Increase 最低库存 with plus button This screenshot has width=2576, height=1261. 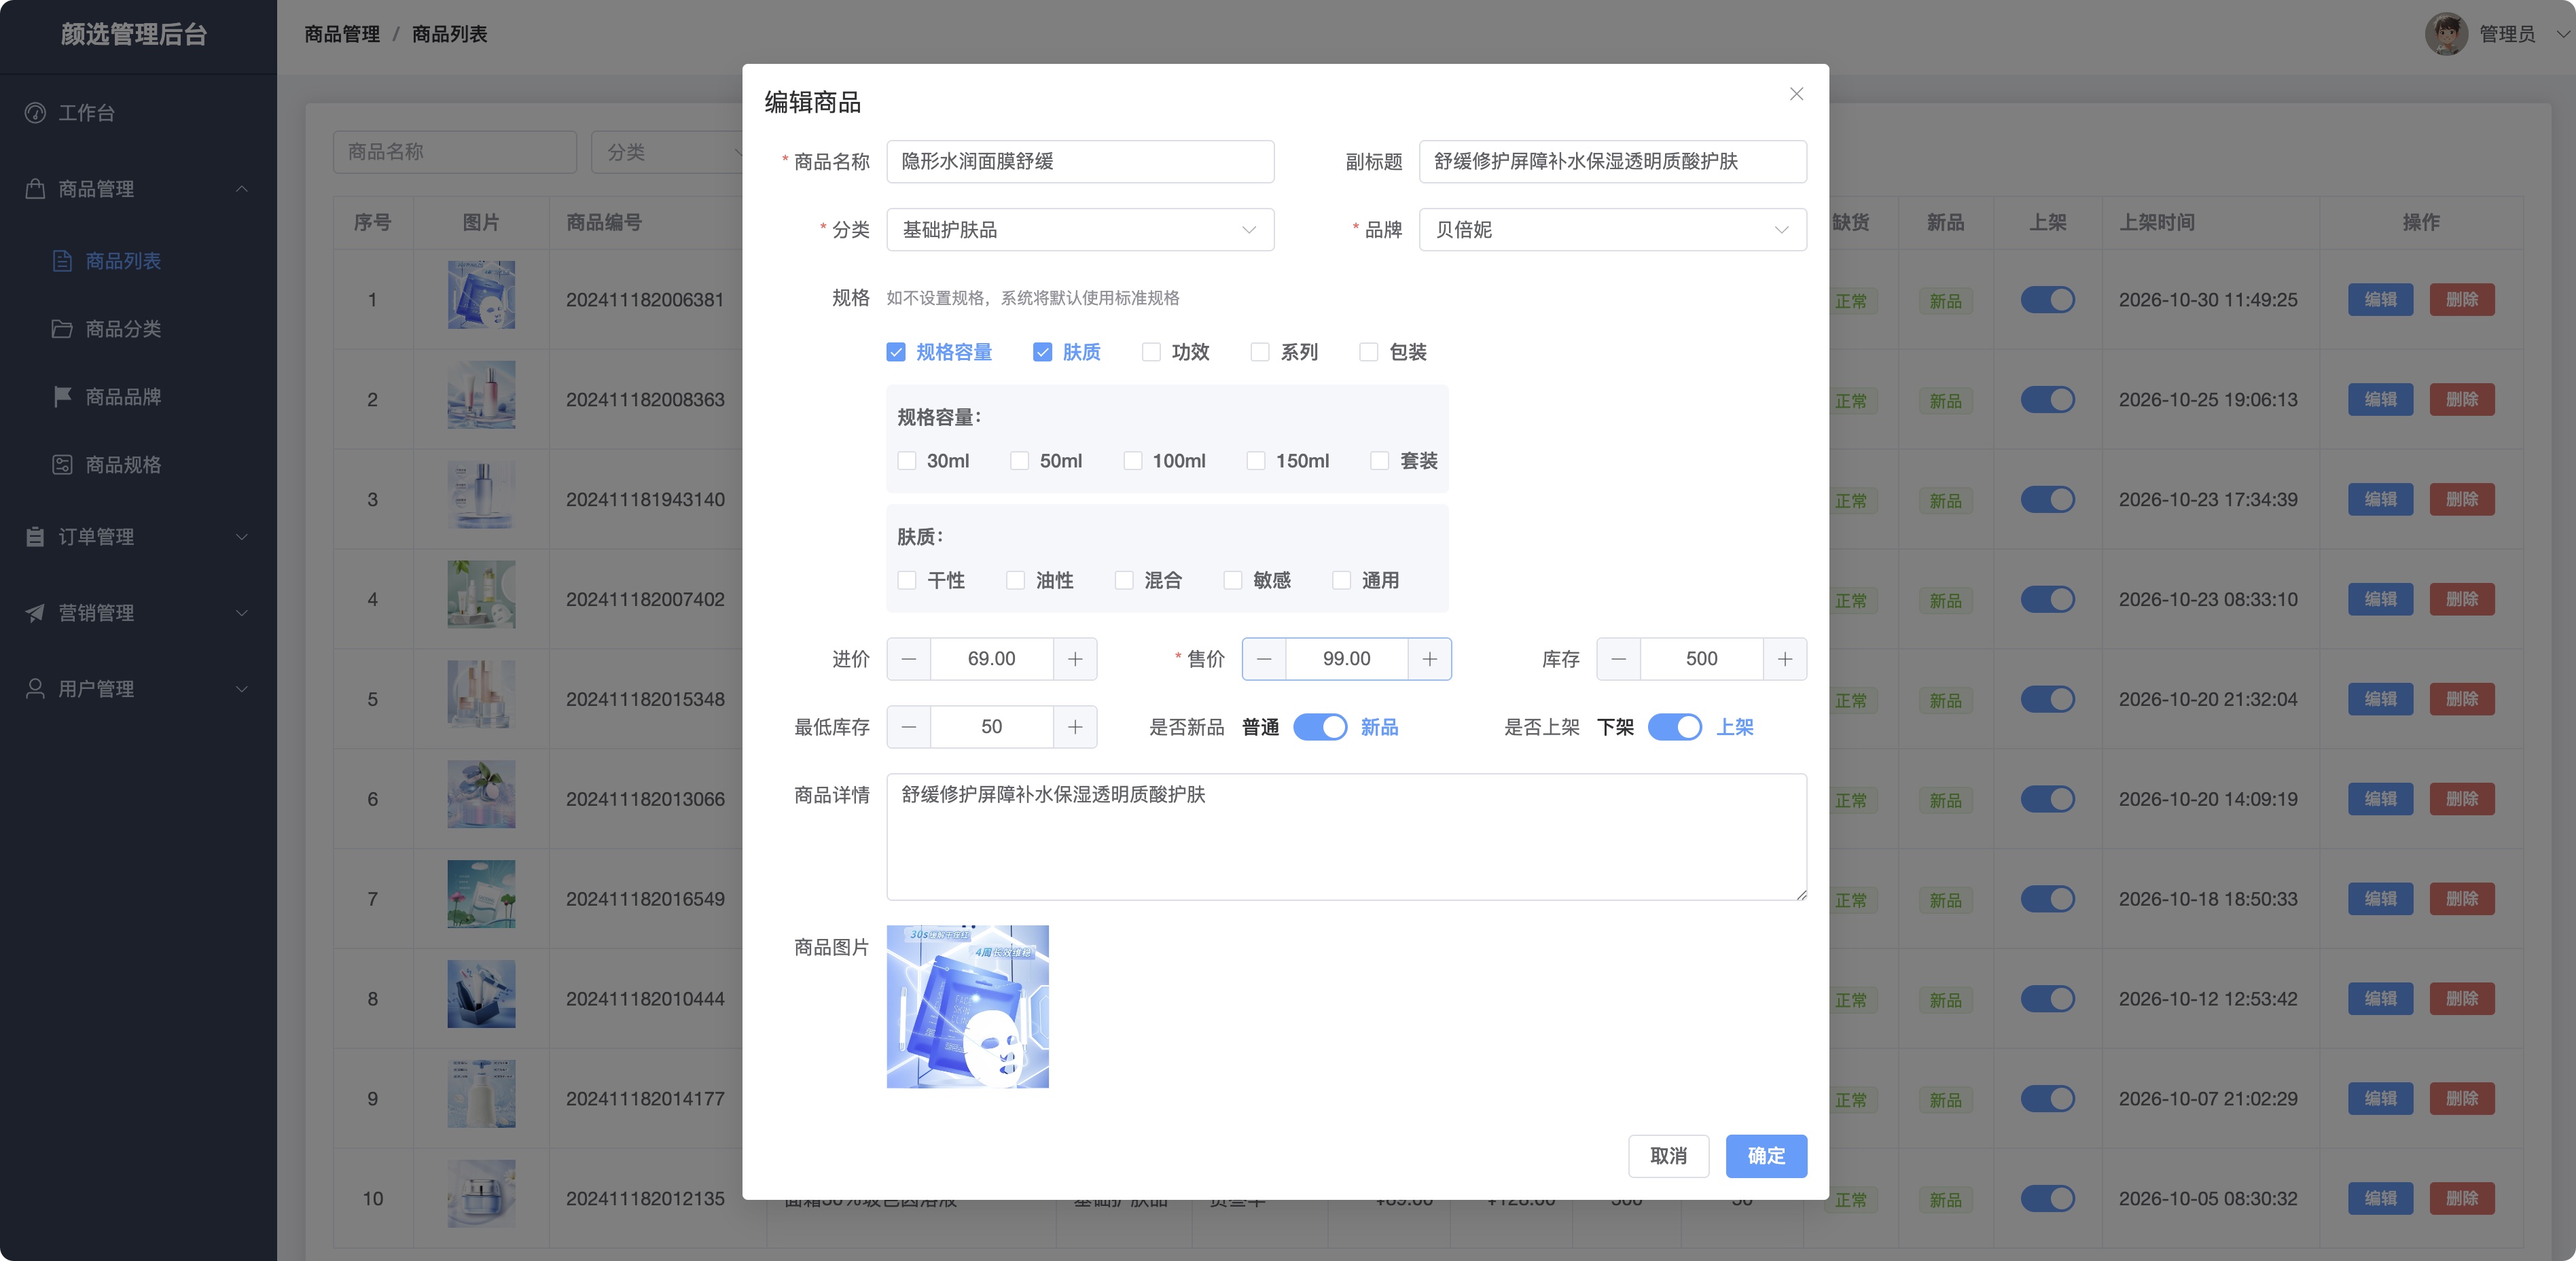click(1075, 727)
